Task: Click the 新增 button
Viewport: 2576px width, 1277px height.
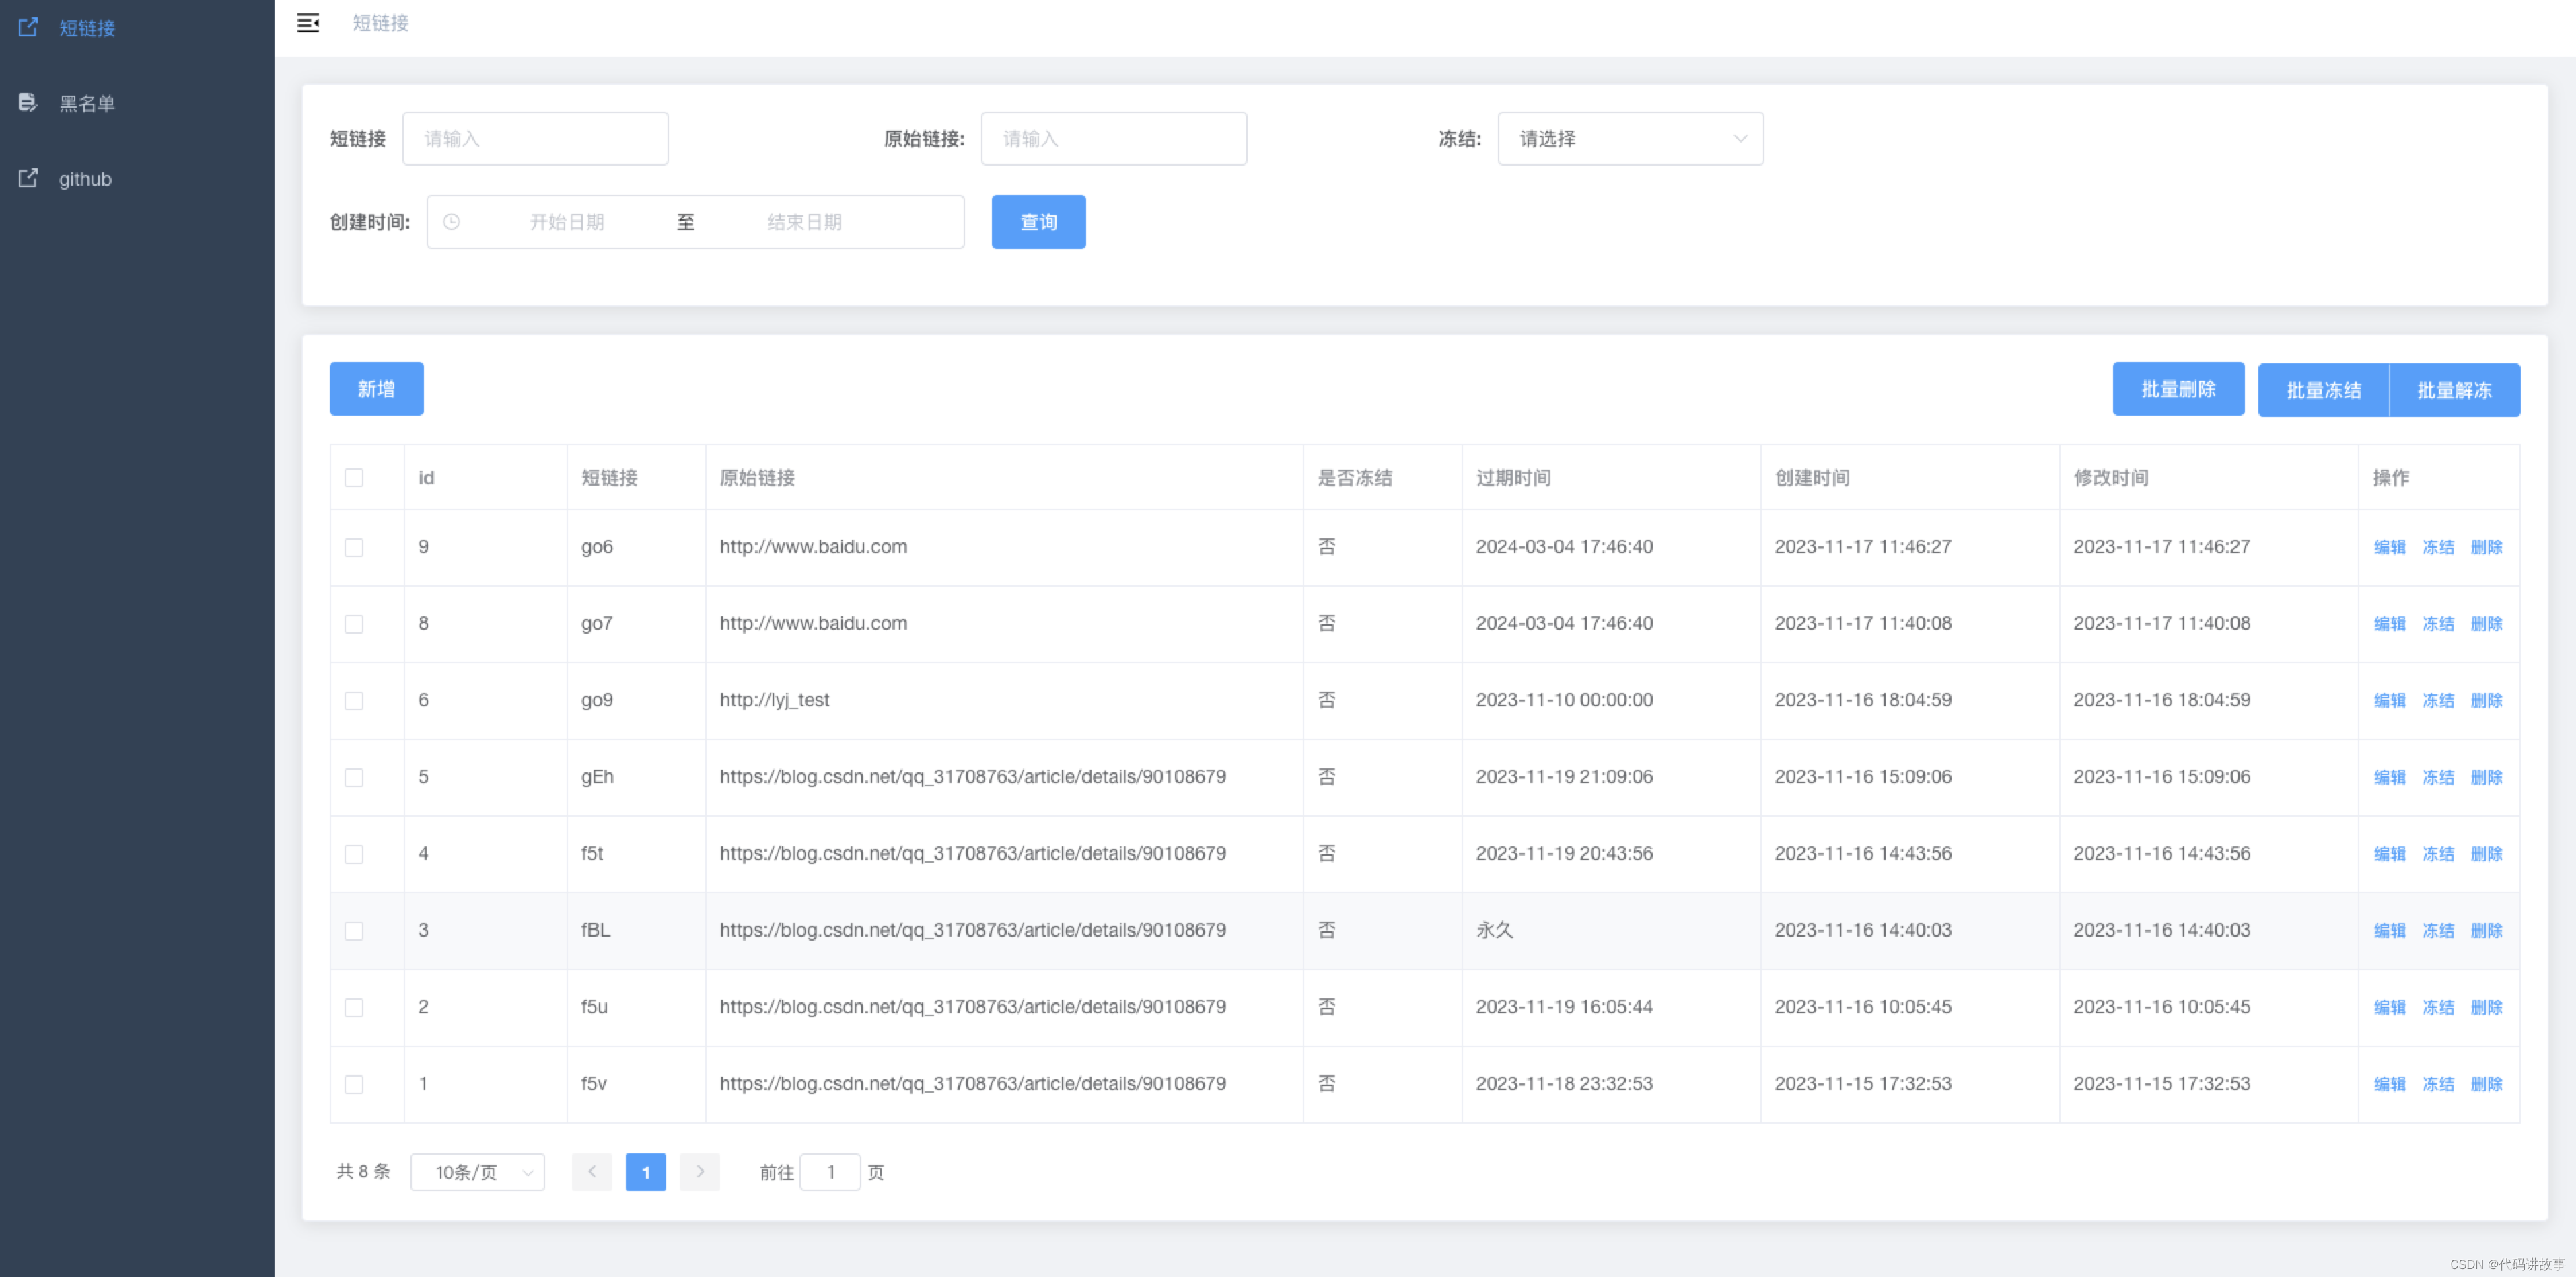Action: tap(376, 389)
